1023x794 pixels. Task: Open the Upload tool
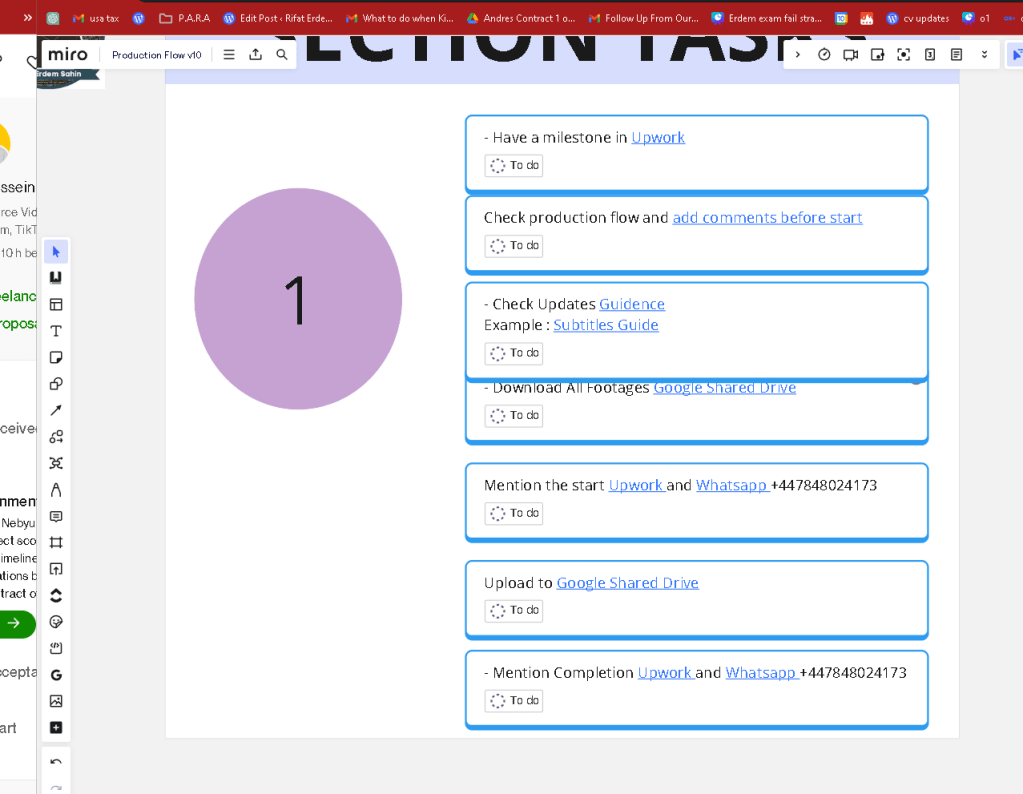coord(56,569)
